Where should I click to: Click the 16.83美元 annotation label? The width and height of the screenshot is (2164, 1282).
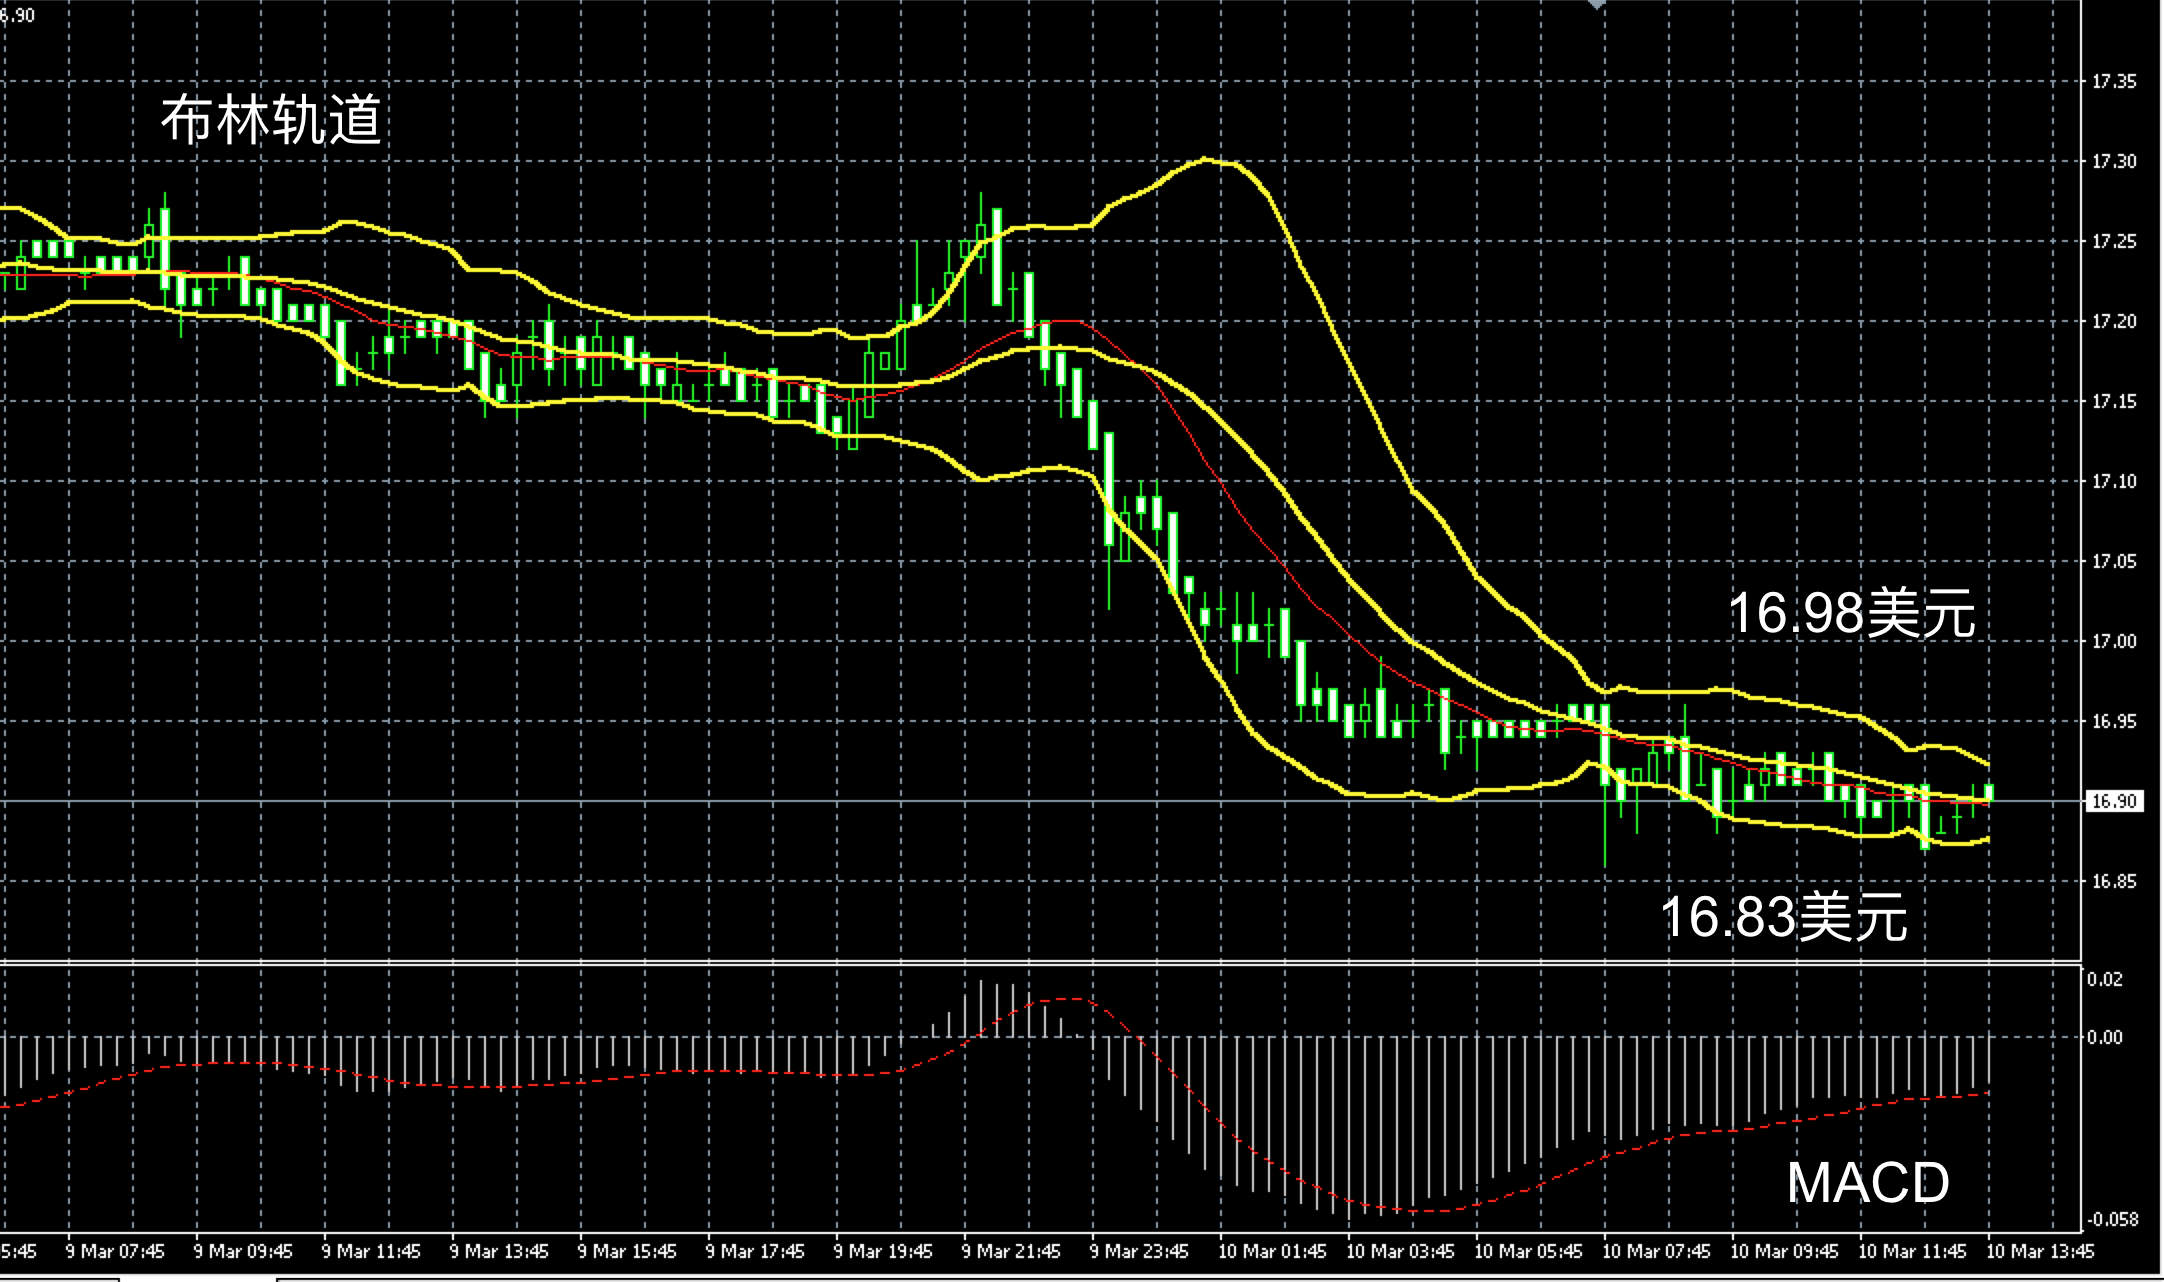coord(1783,916)
